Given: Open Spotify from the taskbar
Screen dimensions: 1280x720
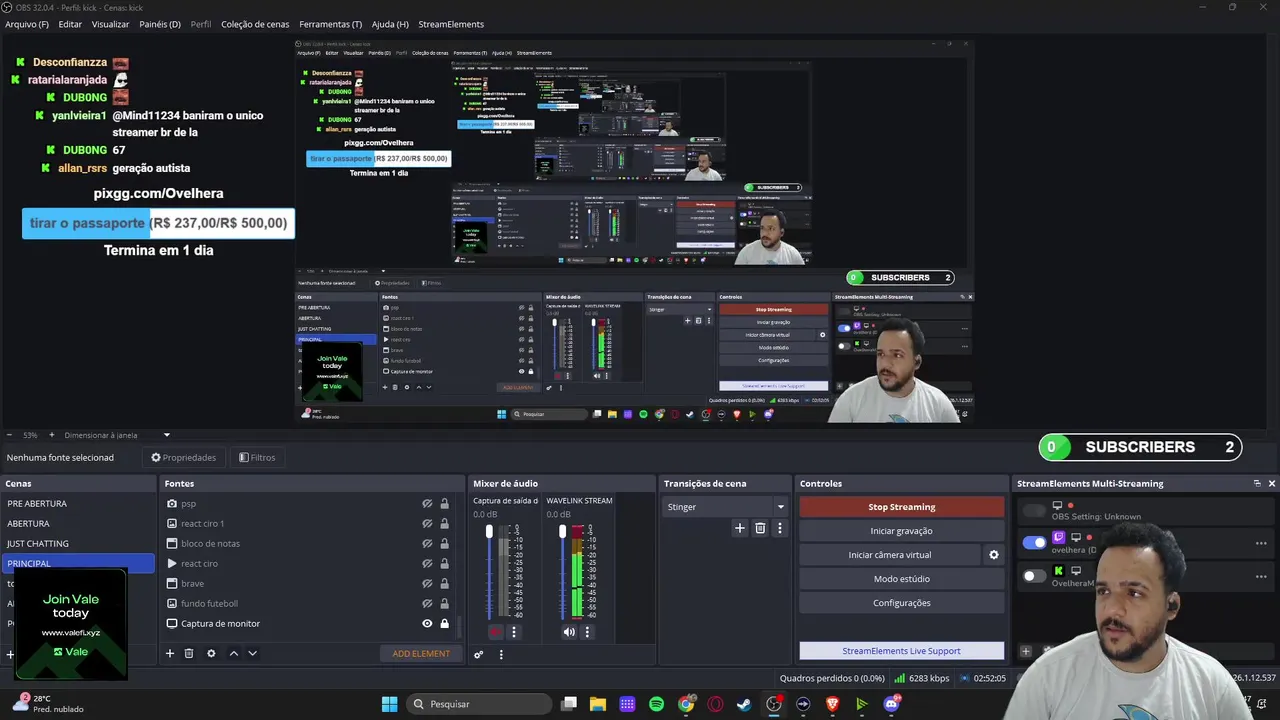Looking at the screenshot, I should [x=657, y=704].
